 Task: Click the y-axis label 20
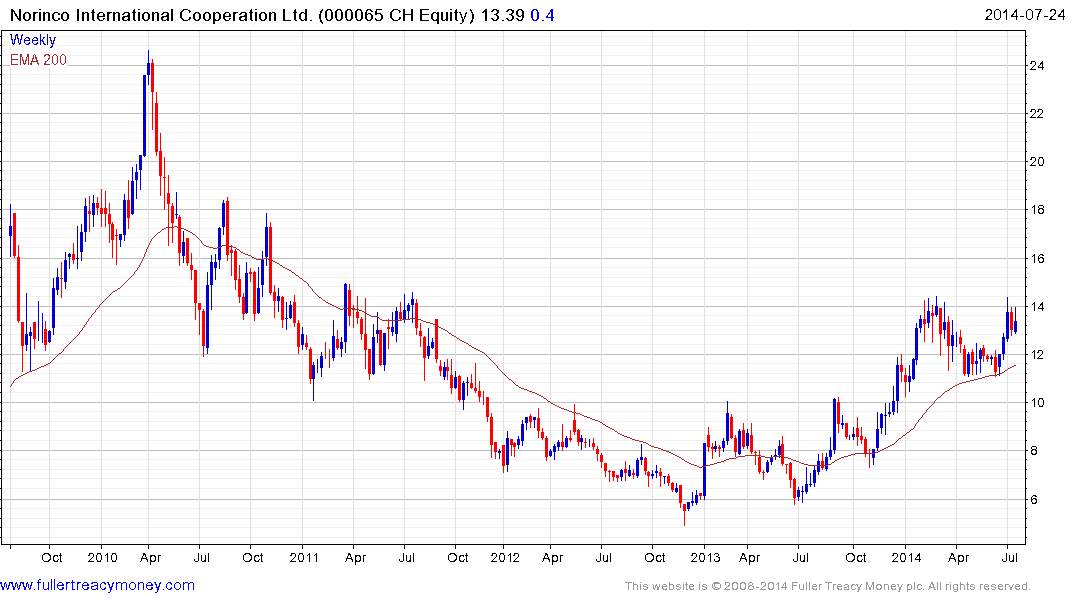1037,162
